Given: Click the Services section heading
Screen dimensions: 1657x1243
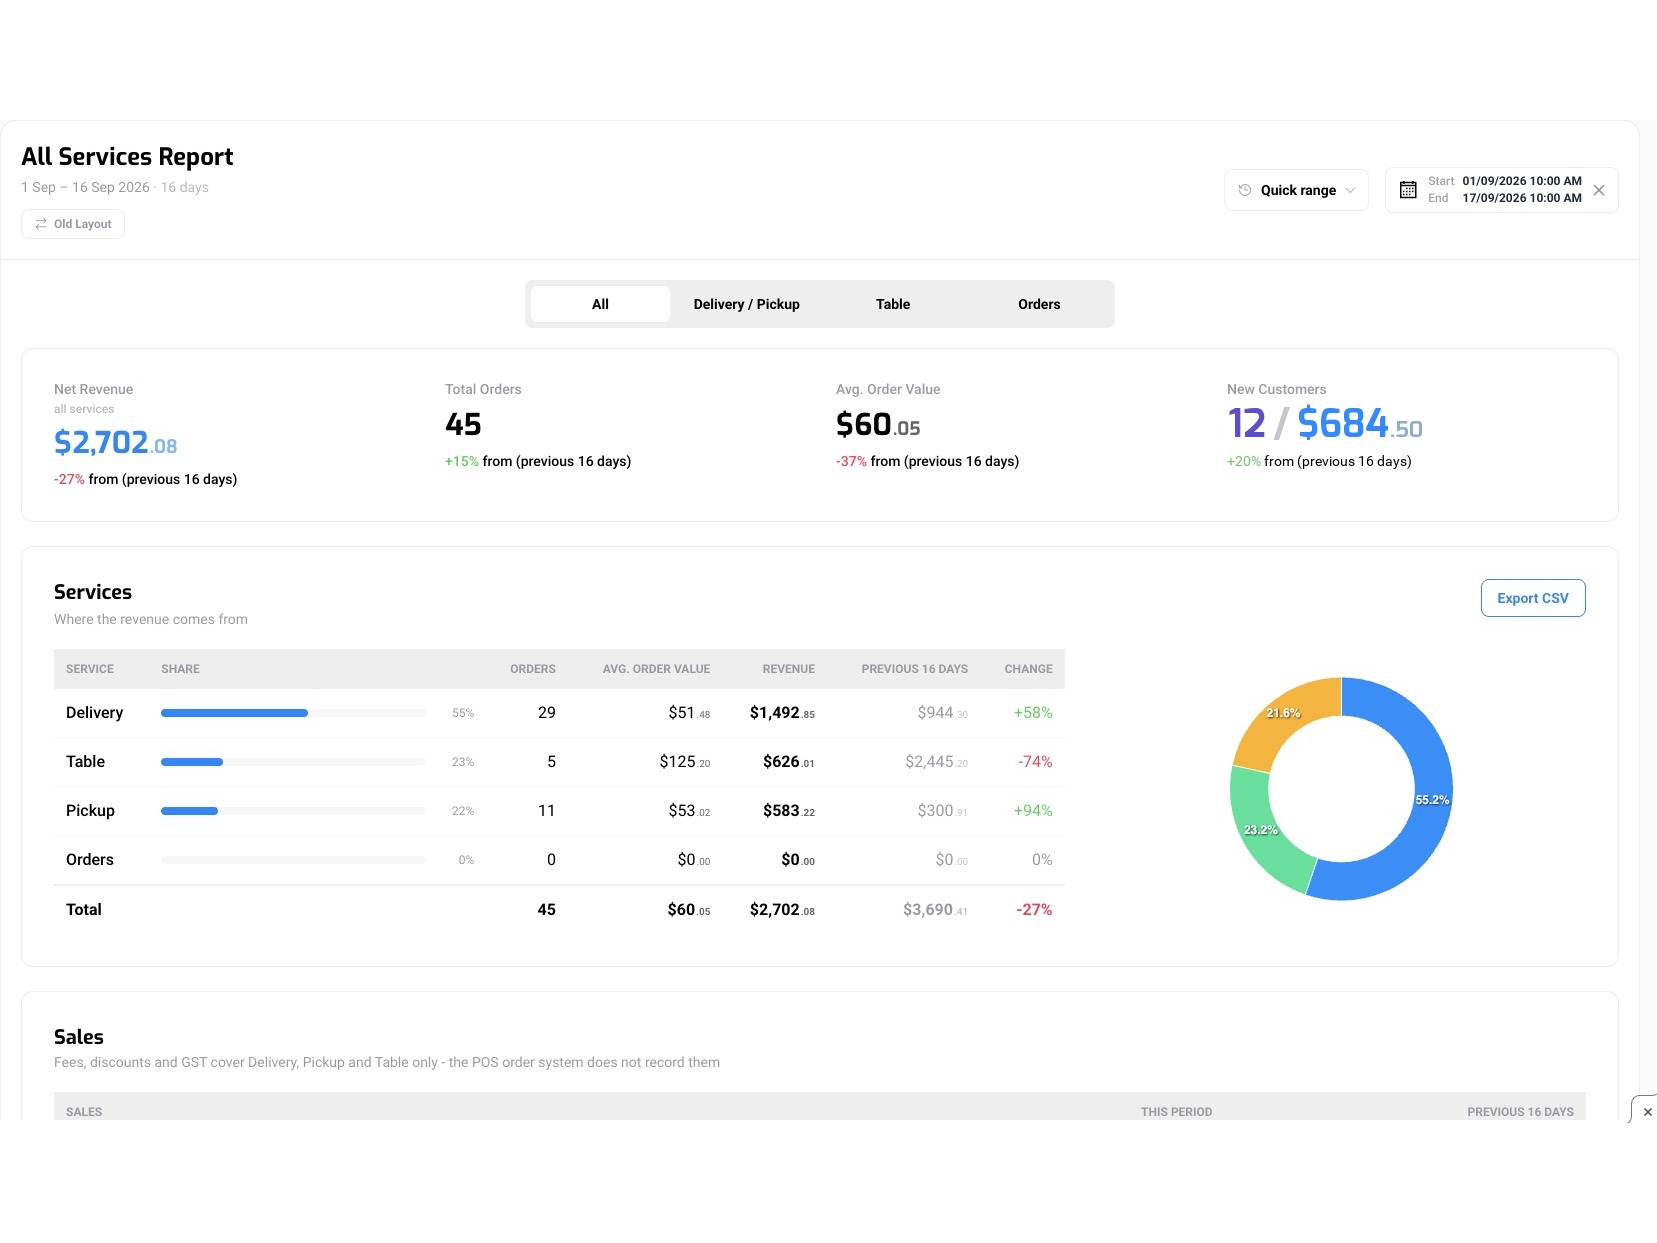Looking at the screenshot, I should pyautogui.click(x=93, y=592).
